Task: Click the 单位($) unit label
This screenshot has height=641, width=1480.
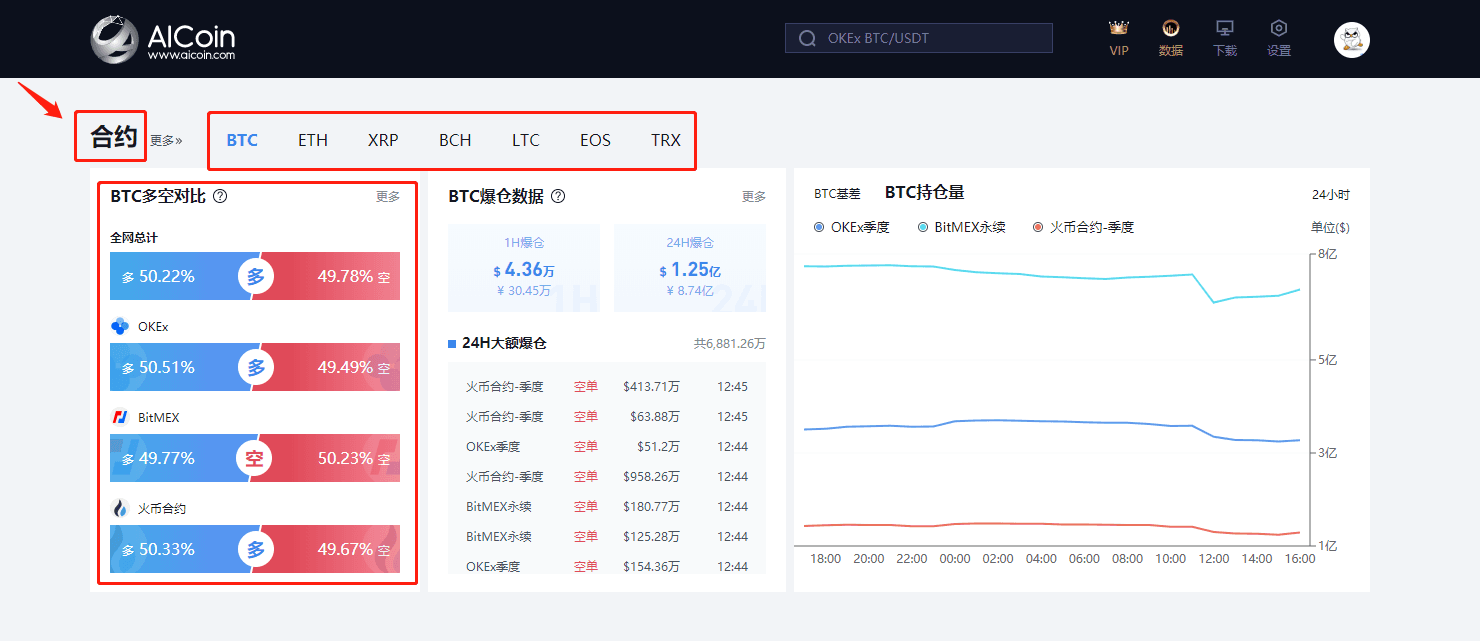Action: point(1330,227)
